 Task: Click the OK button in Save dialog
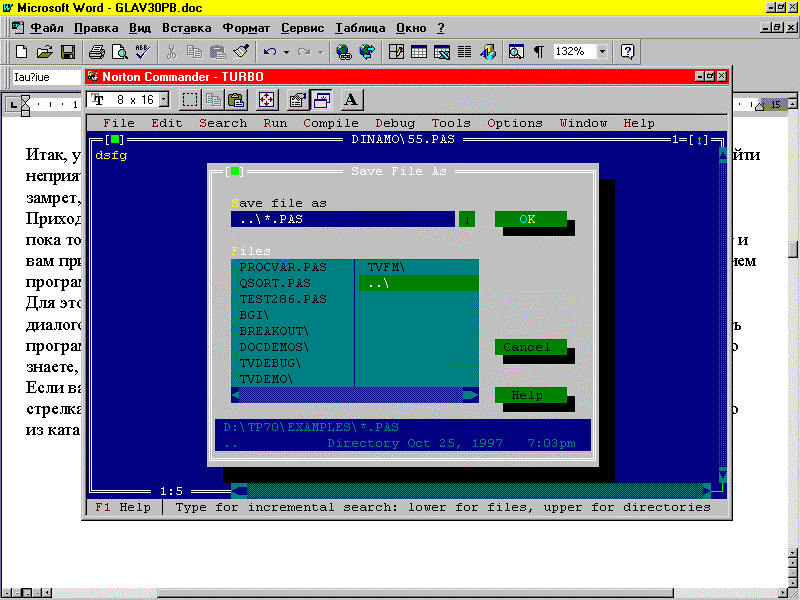(531, 219)
